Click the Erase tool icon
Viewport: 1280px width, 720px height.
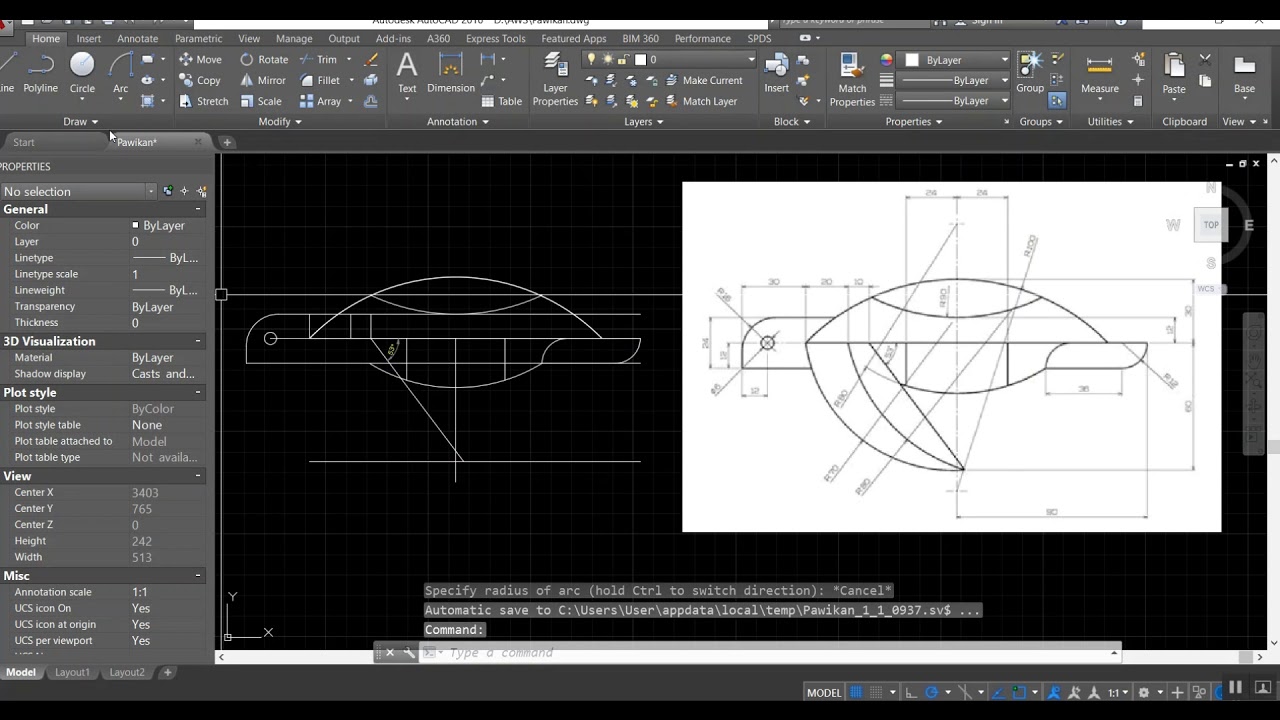pyautogui.click(x=371, y=59)
